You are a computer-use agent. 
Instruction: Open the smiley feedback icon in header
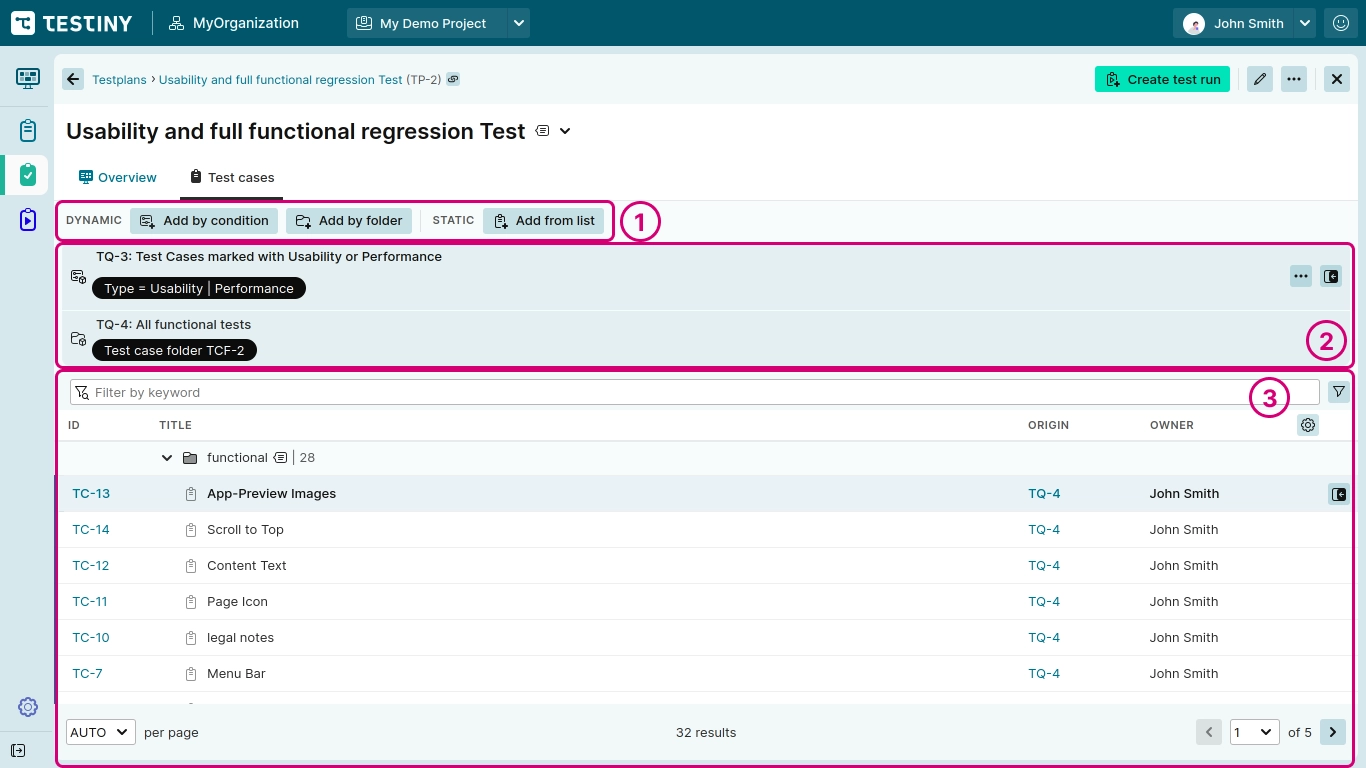coord(1341,23)
